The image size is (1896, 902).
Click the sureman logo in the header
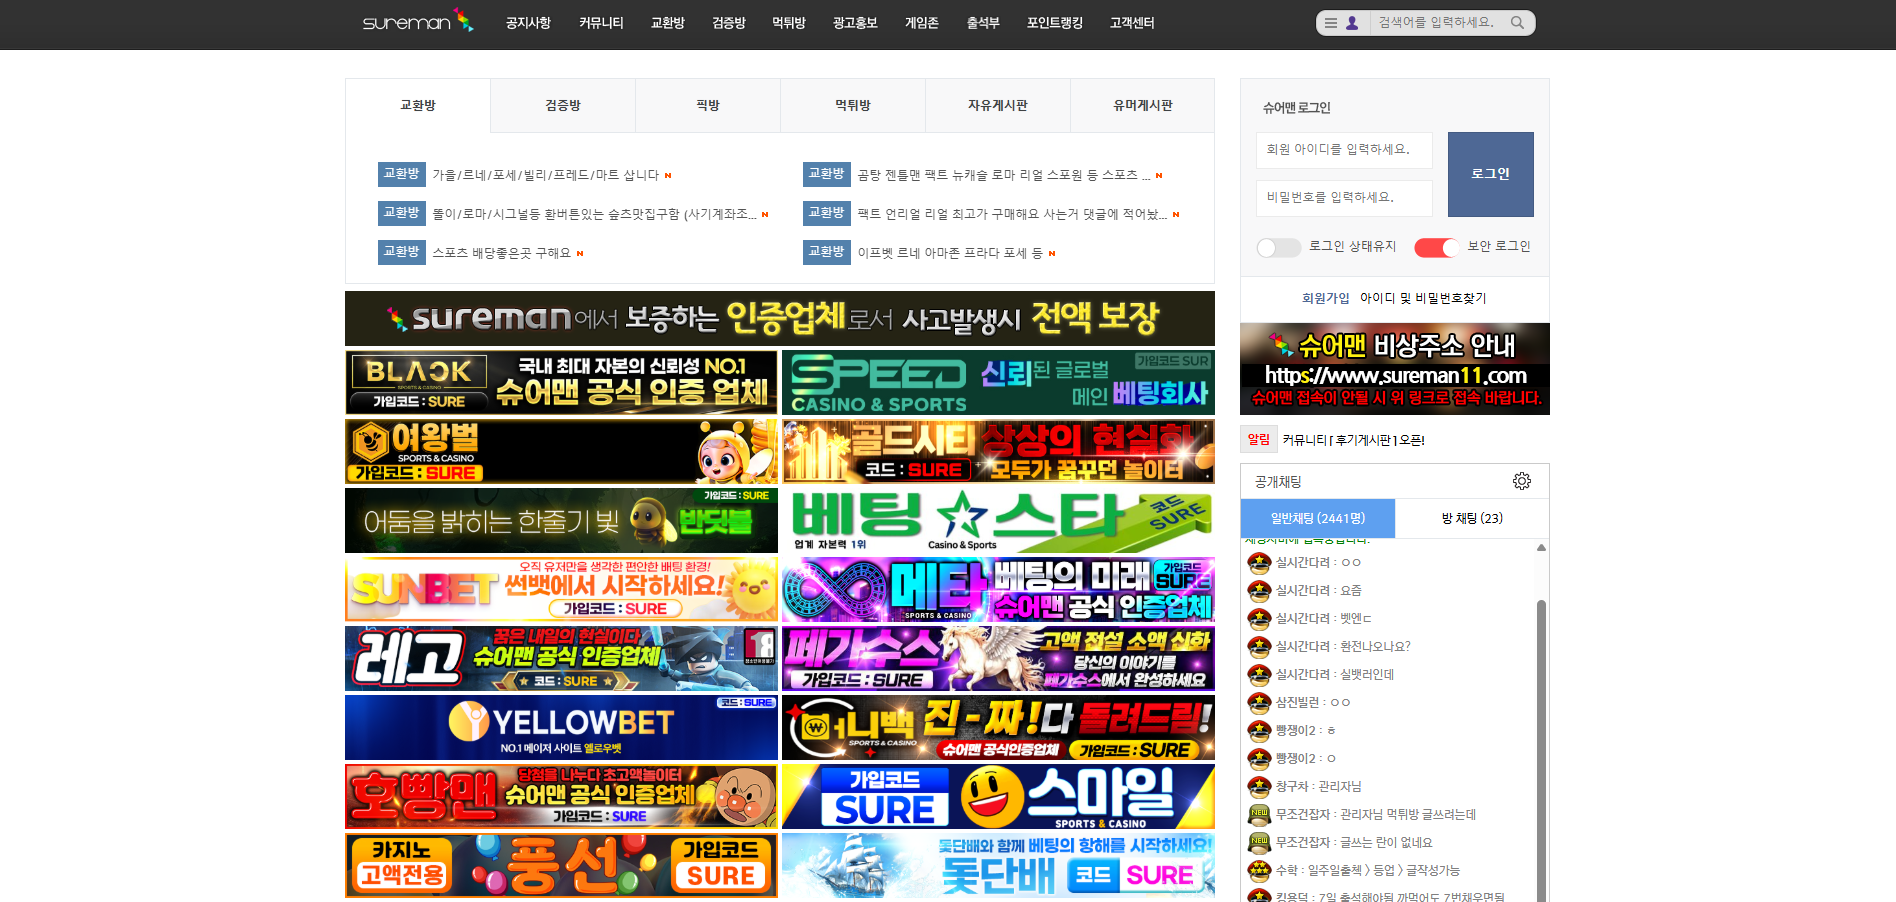coord(417,22)
